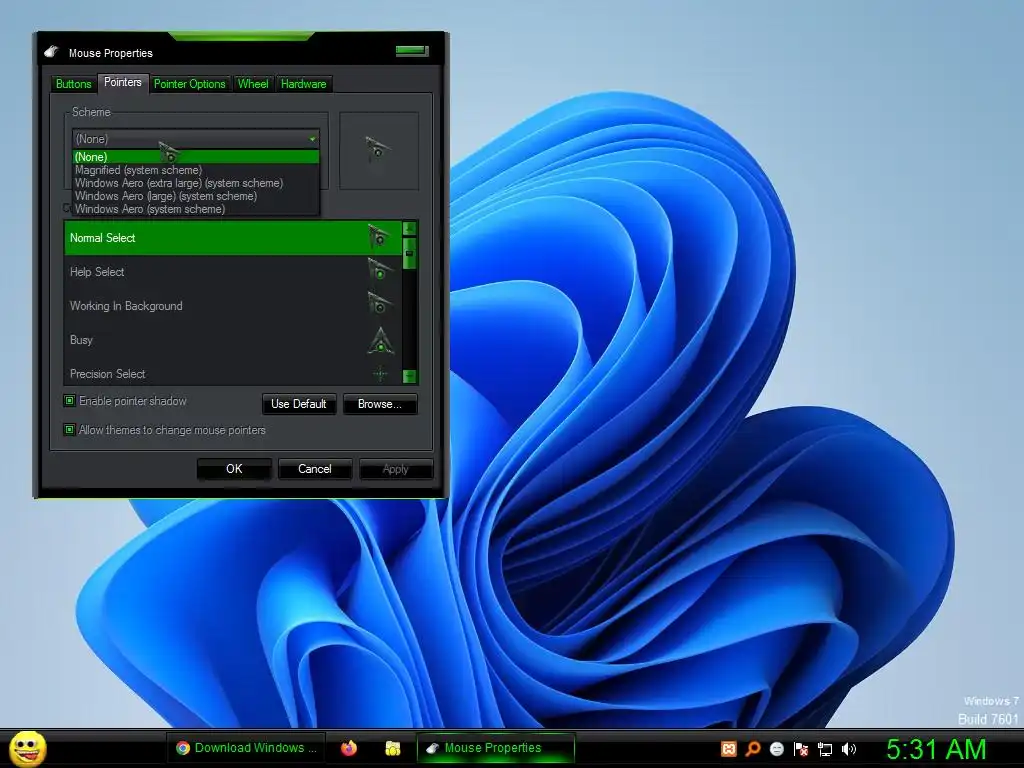Select the Pointers tab
The width and height of the screenshot is (1024, 768).
click(x=122, y=82)
